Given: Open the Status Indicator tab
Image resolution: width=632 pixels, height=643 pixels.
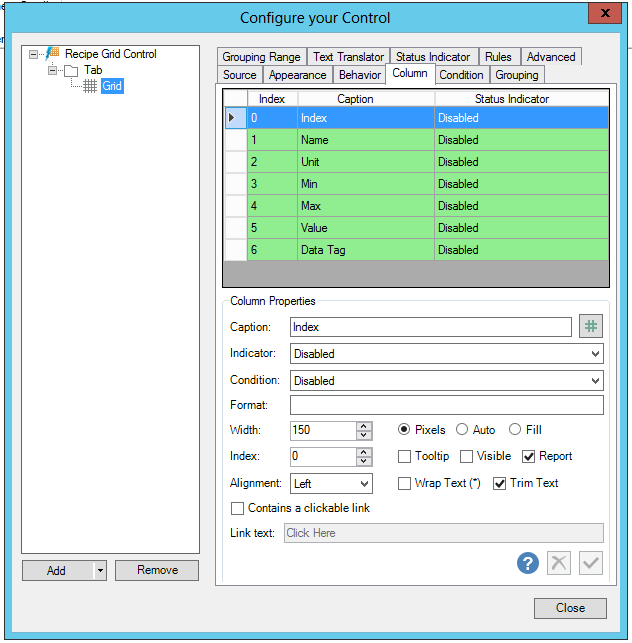Looking at the screenshot, I should [432, 57].
